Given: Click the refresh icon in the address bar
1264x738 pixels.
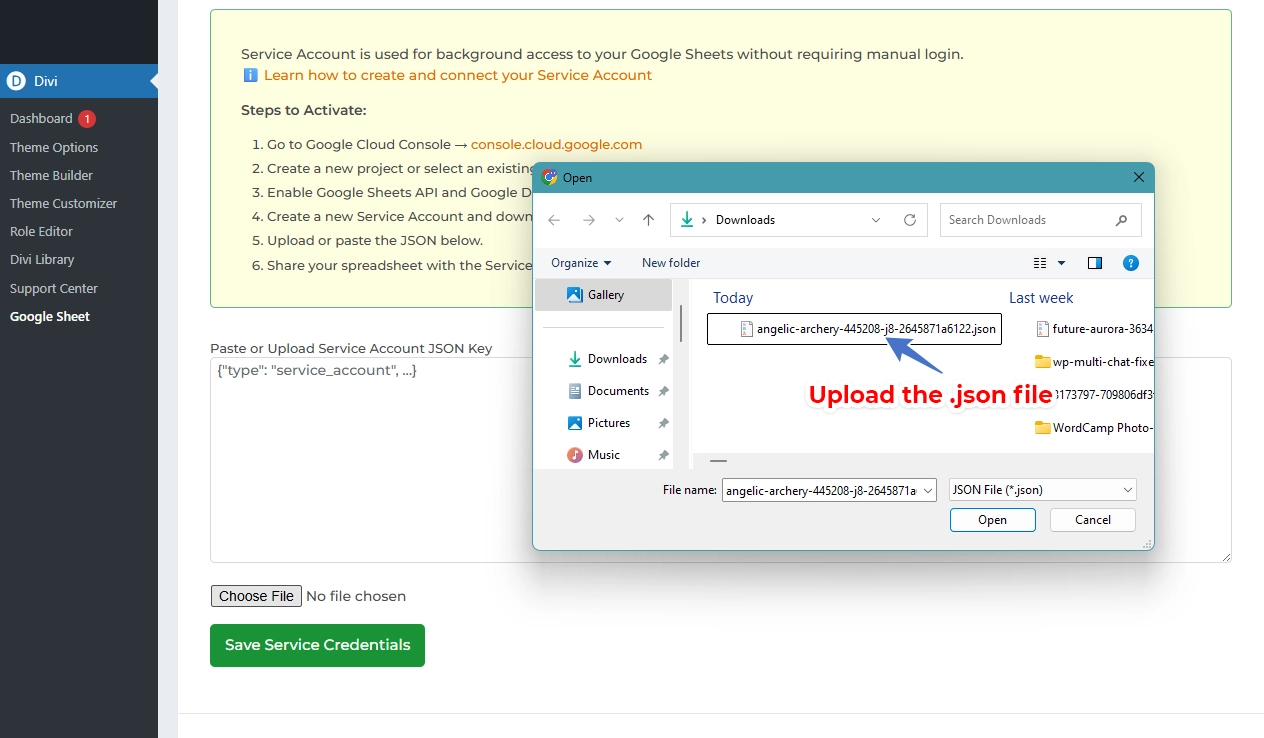Looking at the screenshot, I should click(909, 219).
